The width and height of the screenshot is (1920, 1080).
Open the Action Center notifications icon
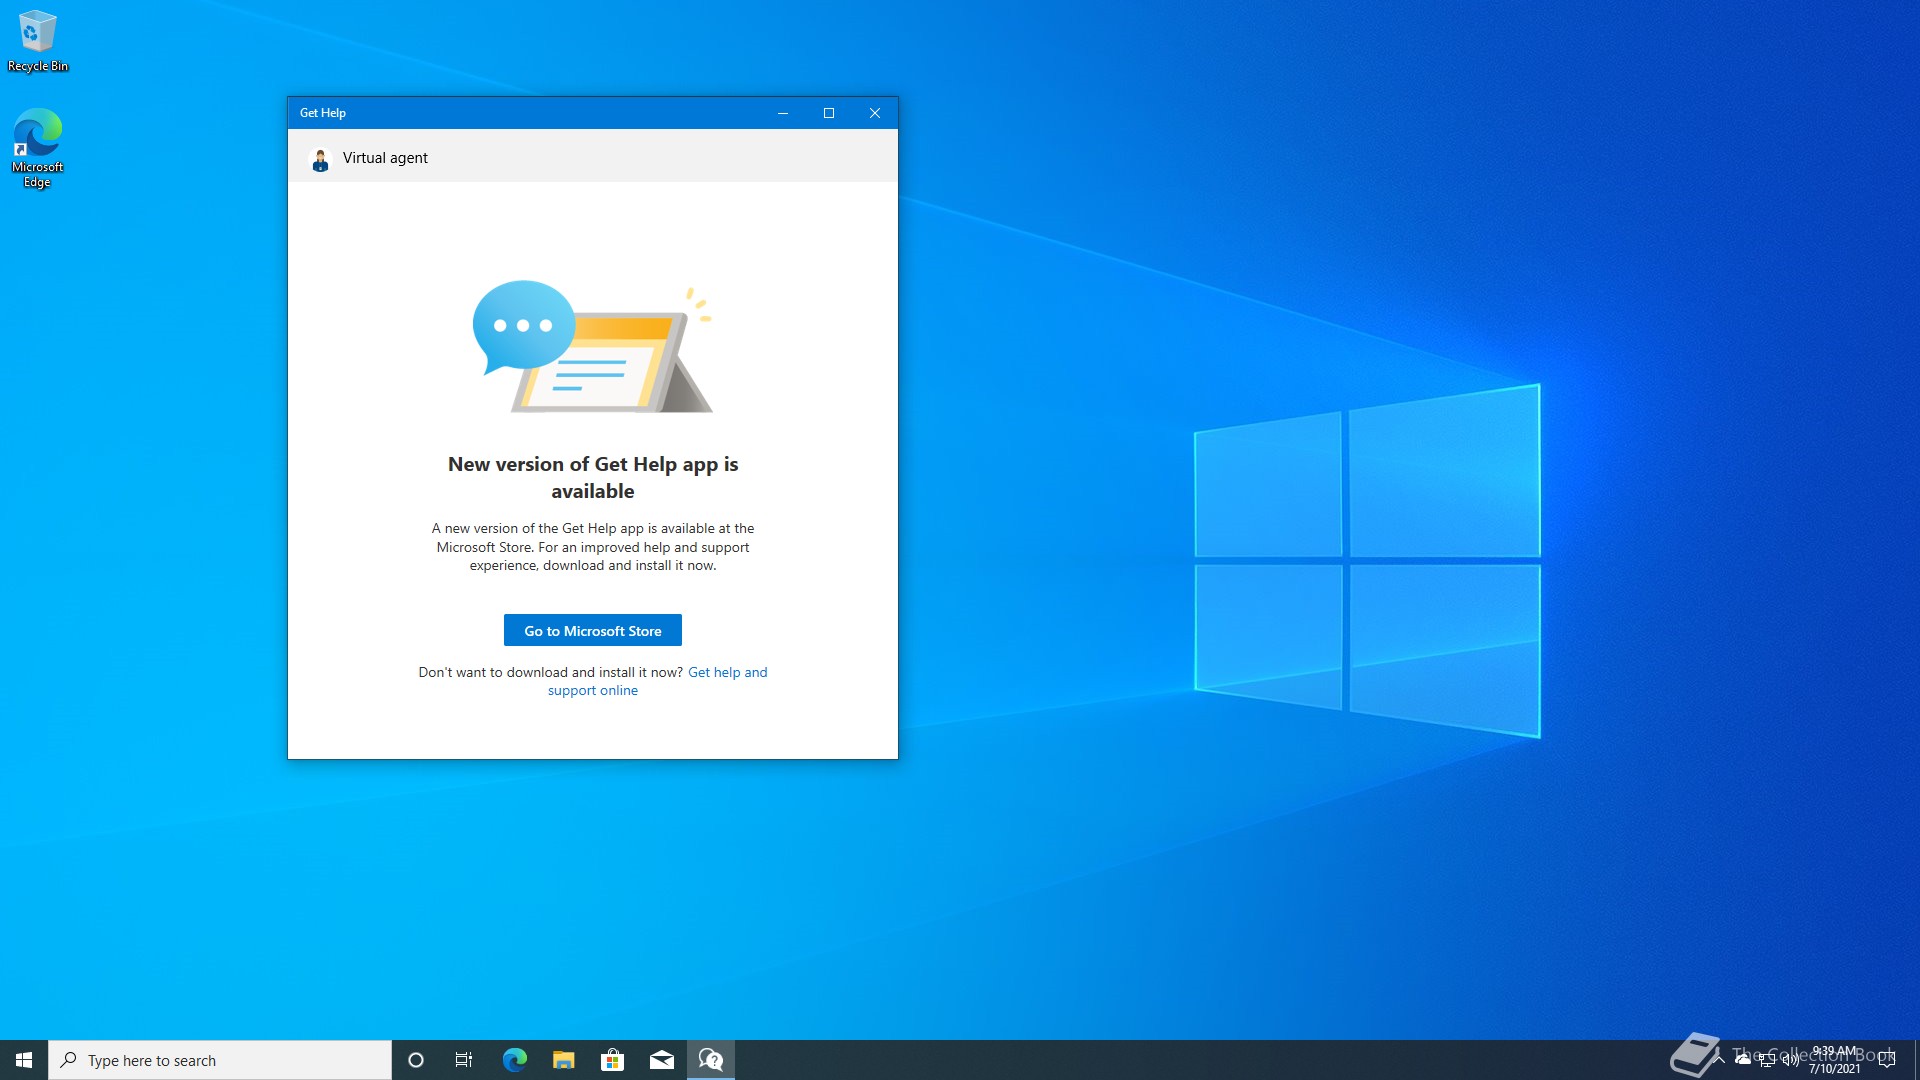click(x=1887, y=1060)
